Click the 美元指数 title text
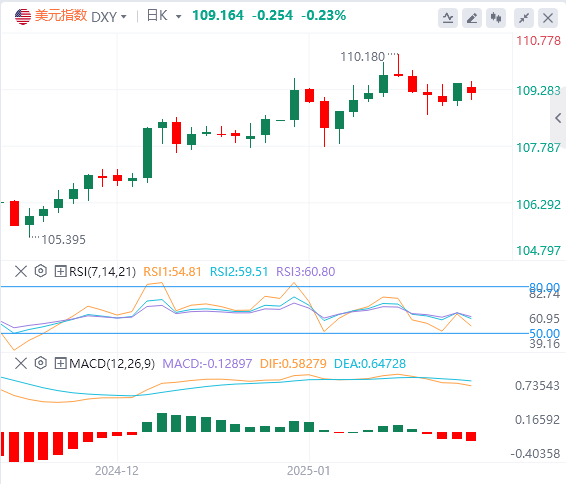Image resolution: width=566 pixels, height=484 pixels. coord(61,16)
